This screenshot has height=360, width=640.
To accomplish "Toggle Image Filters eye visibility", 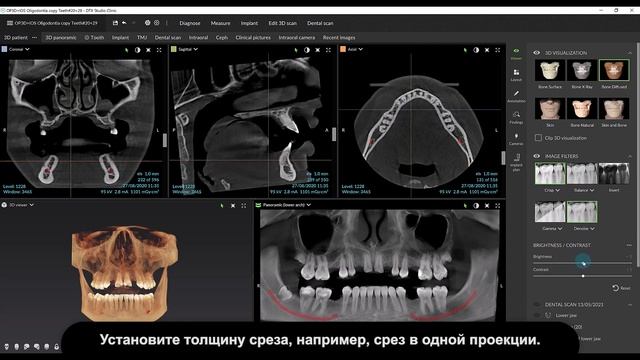I will coord(537,156).
